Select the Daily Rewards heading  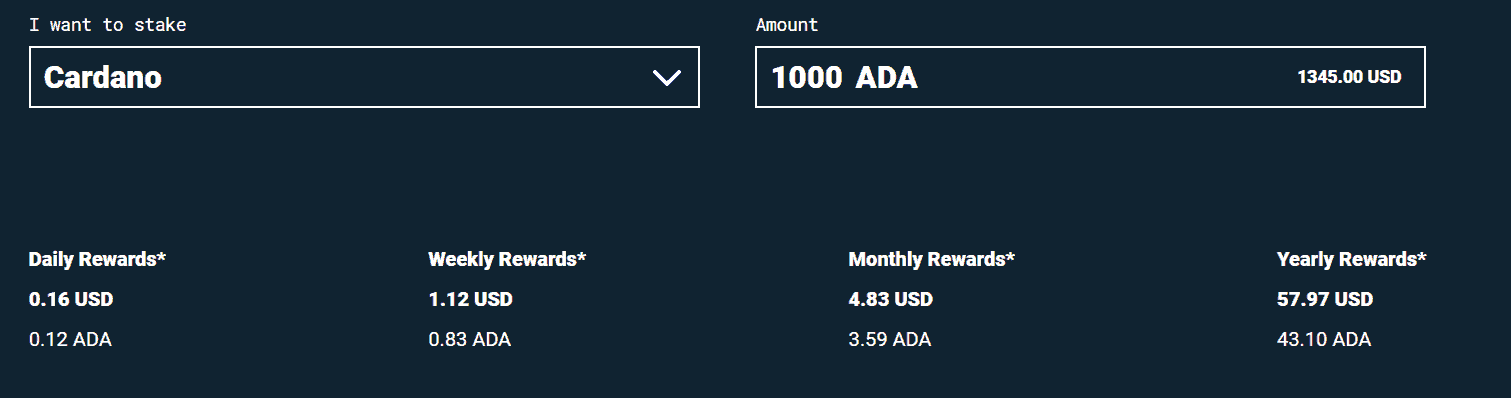(97, 259)
